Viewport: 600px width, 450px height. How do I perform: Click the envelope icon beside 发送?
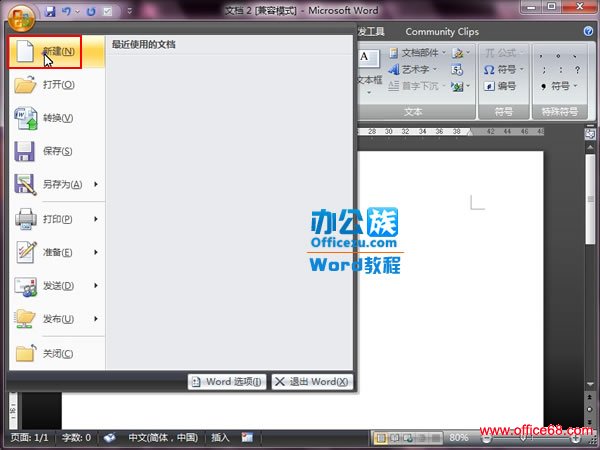(26, 286)
